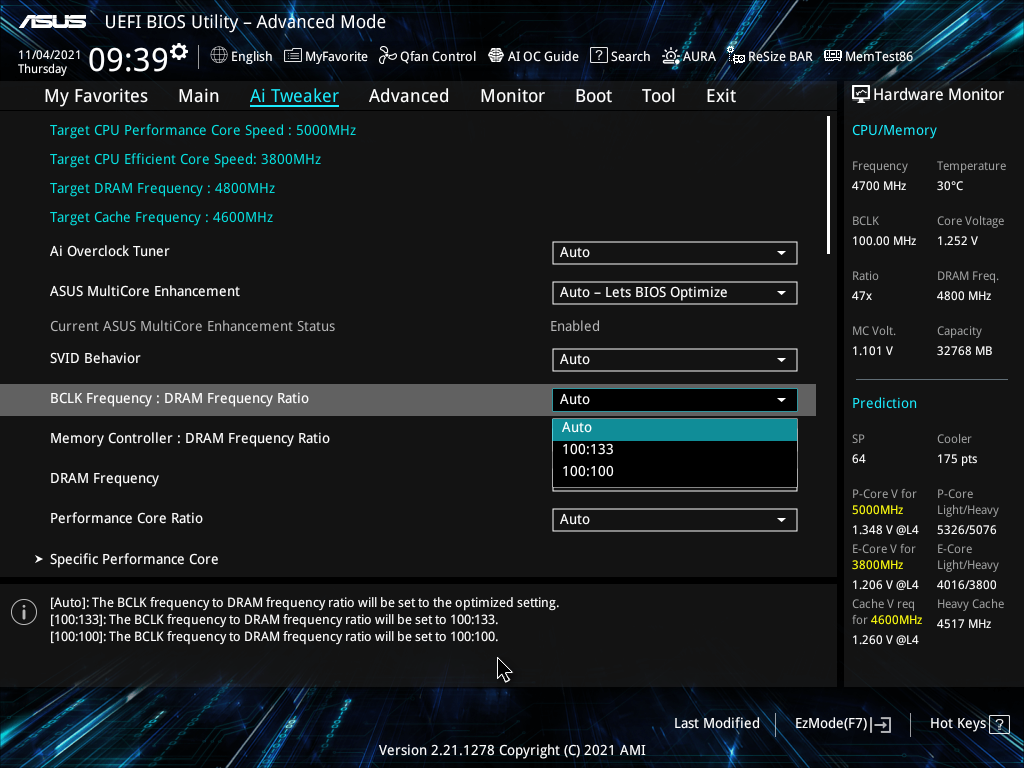This screenshot has width=1024, height=768.
Task: Select Auto option in open list
Action: click(675, 428)
